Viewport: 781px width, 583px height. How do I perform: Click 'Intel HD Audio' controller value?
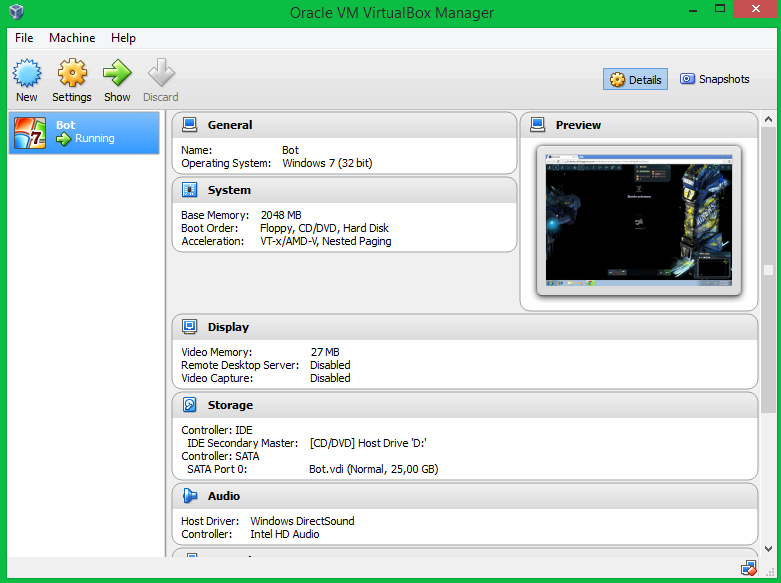(x=284, y=534)
